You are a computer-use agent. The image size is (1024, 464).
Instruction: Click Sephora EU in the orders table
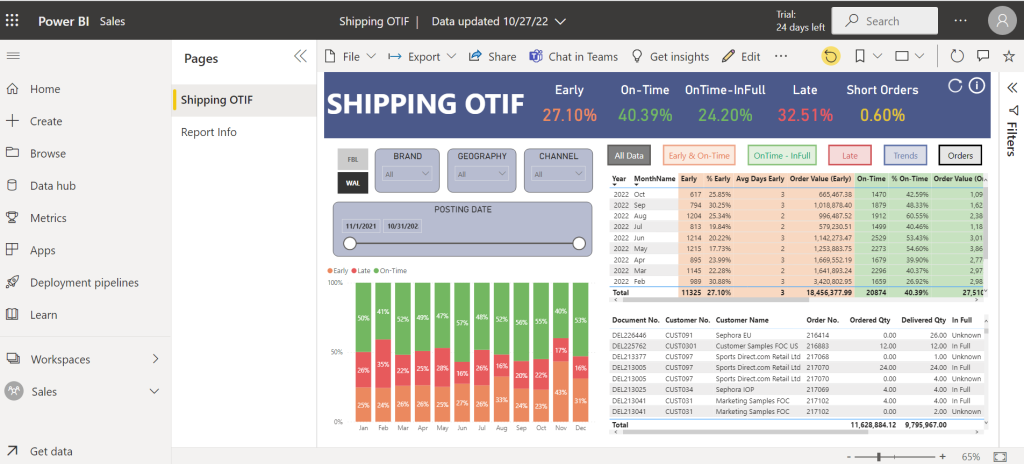pyautogui.click(x=733, y=335)
